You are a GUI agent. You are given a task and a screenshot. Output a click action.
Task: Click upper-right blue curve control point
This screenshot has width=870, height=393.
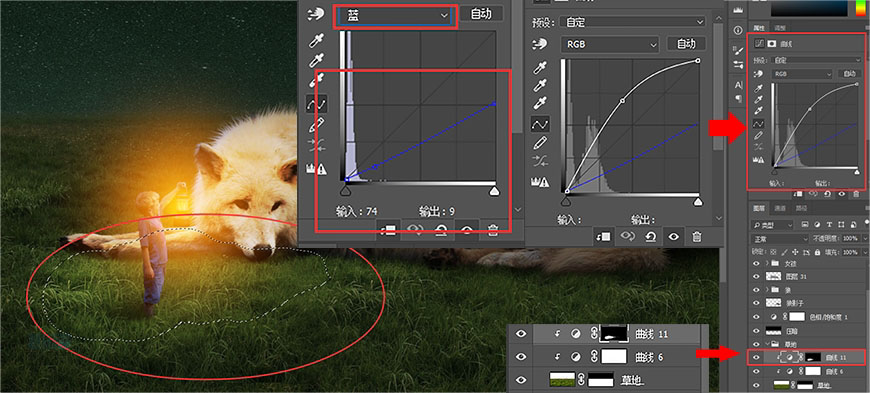(494, 104)
